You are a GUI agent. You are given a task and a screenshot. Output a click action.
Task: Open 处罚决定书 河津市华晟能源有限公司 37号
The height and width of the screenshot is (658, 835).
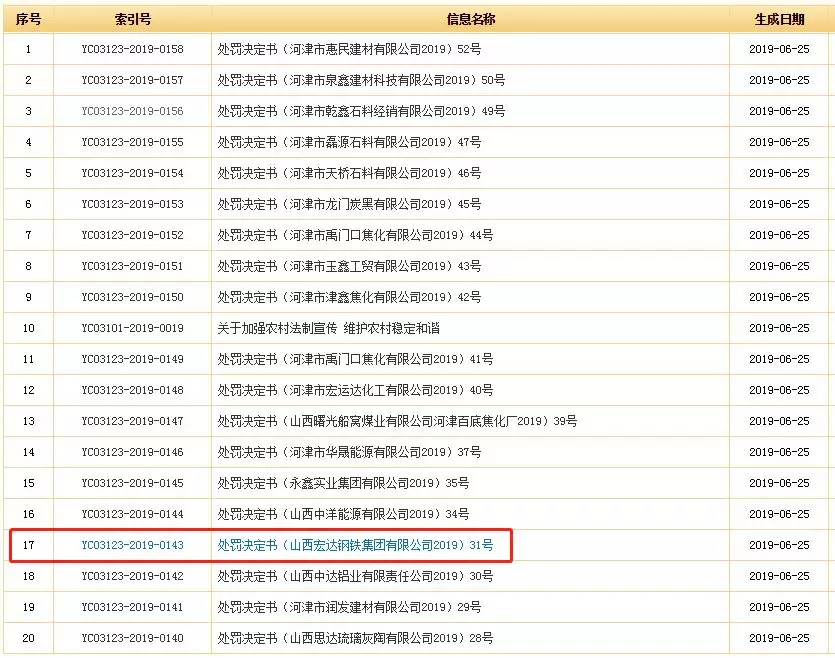pos(349,451)
